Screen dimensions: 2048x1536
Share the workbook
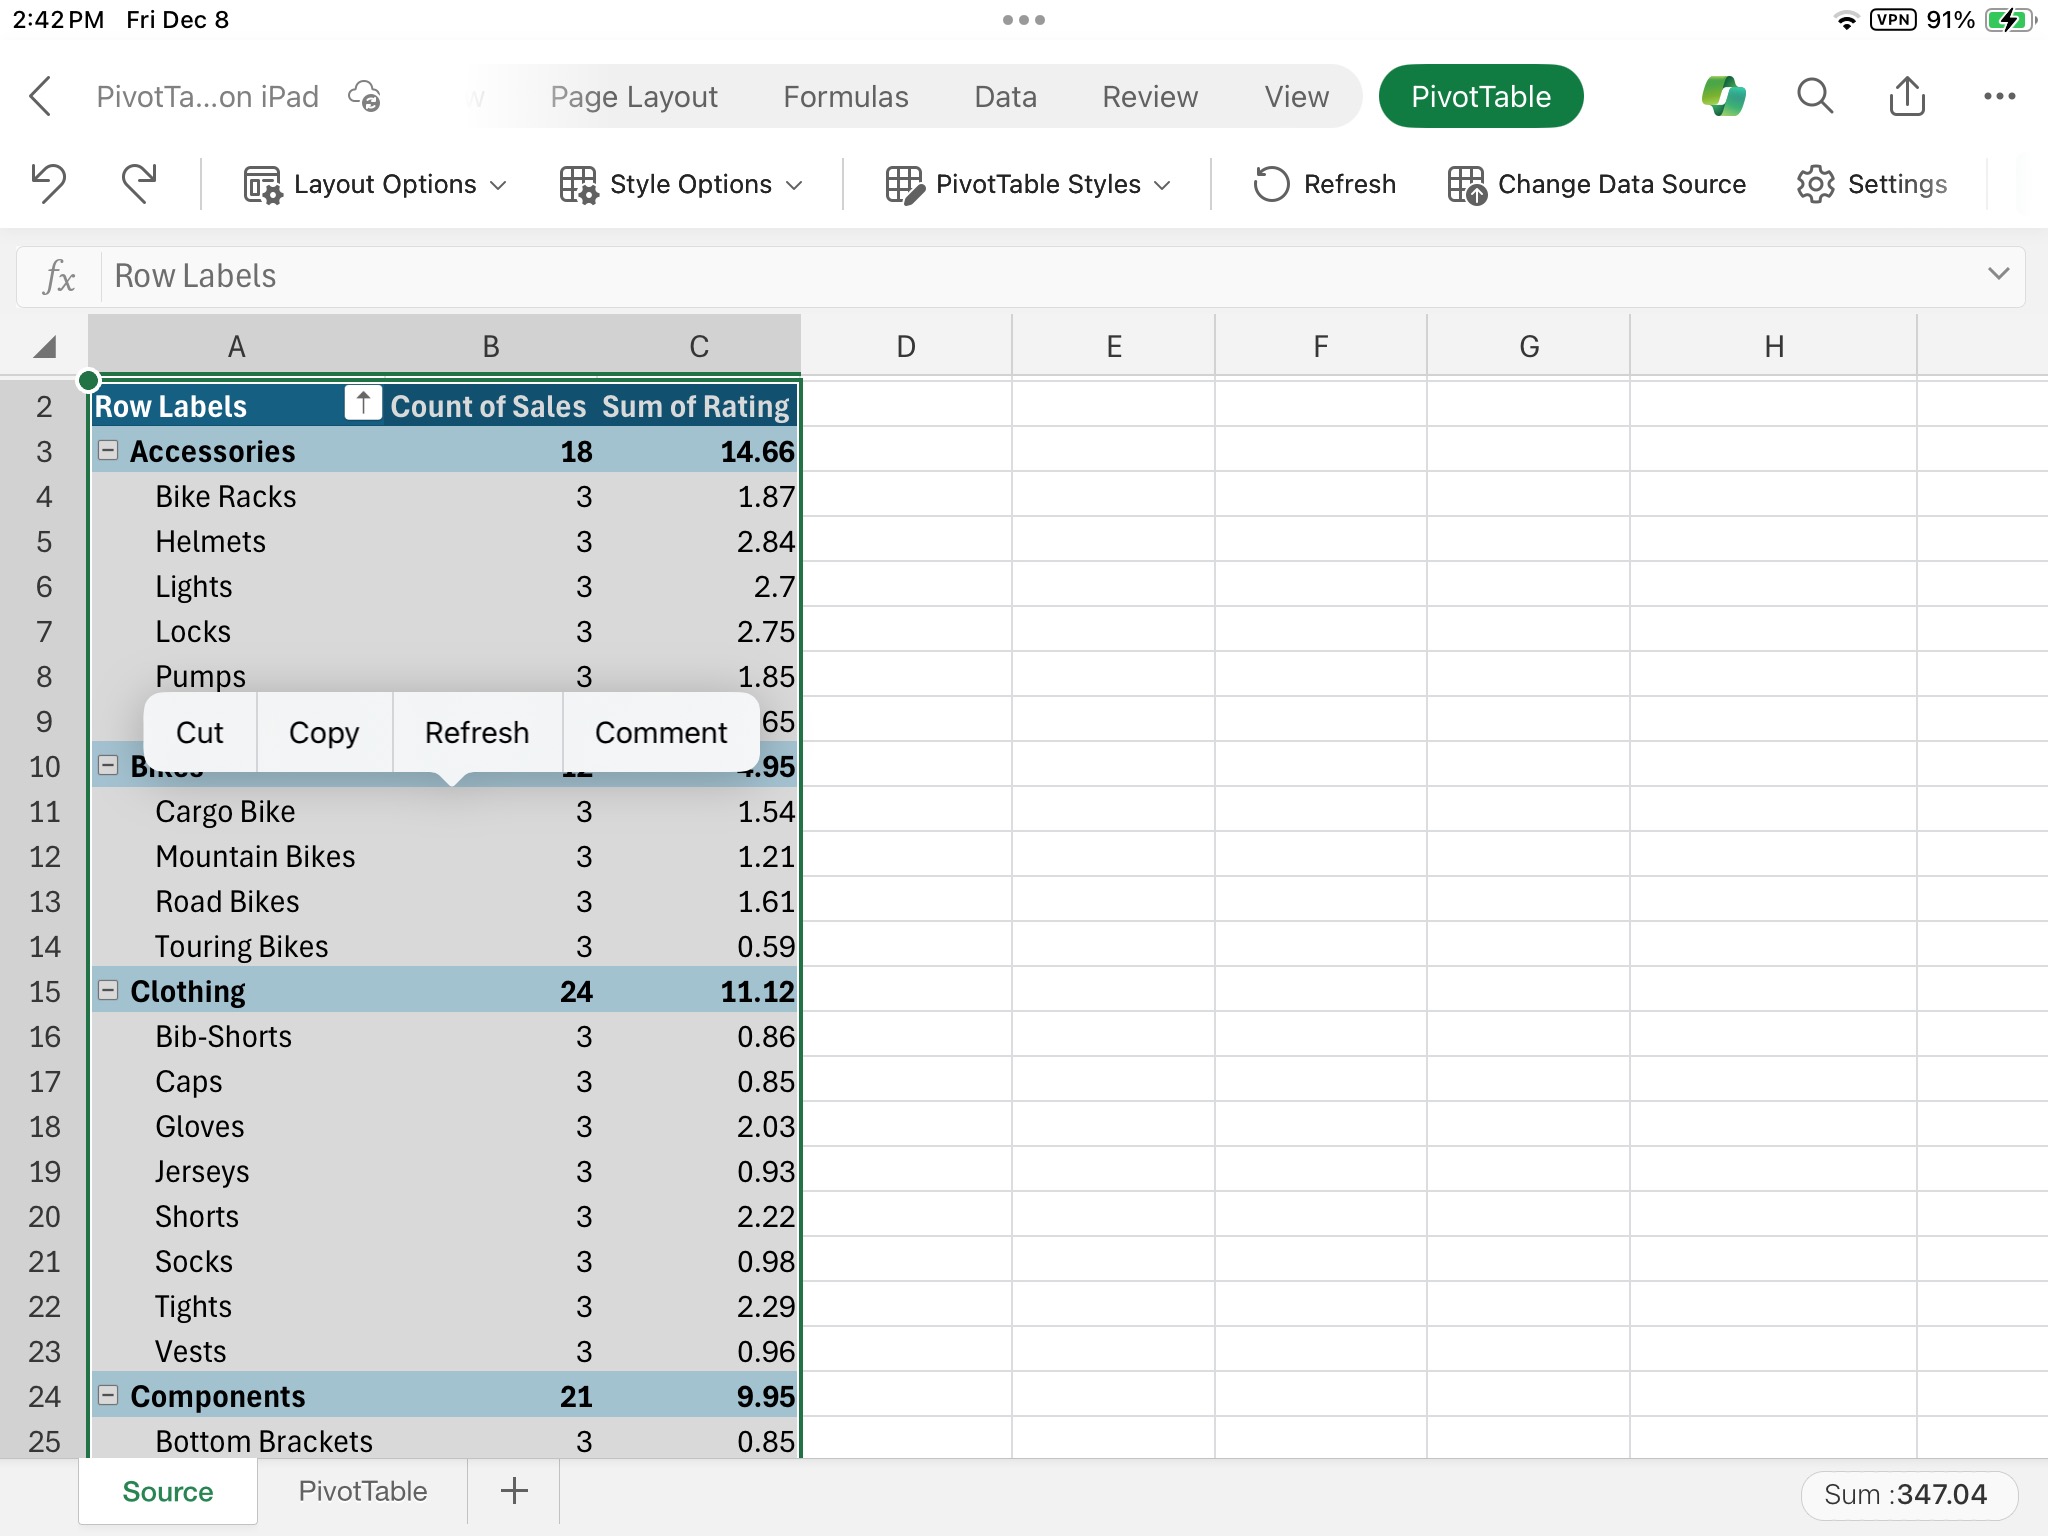1907,96
